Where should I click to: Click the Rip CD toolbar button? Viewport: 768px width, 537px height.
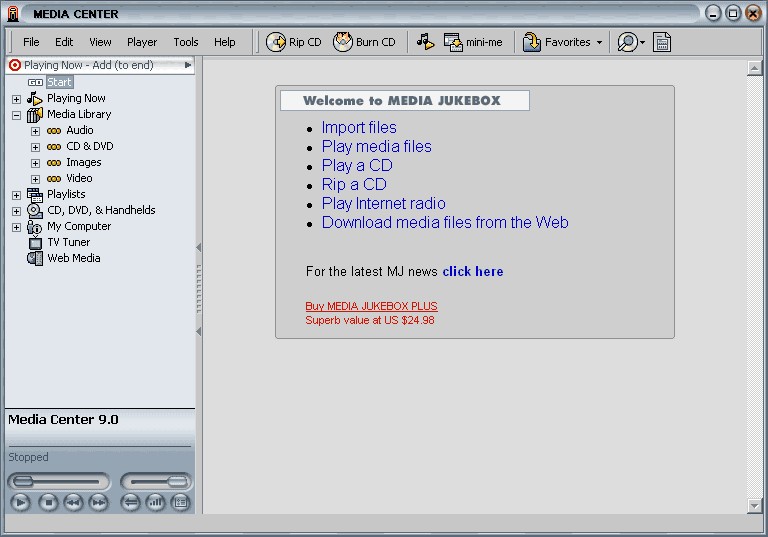(293, 42)
